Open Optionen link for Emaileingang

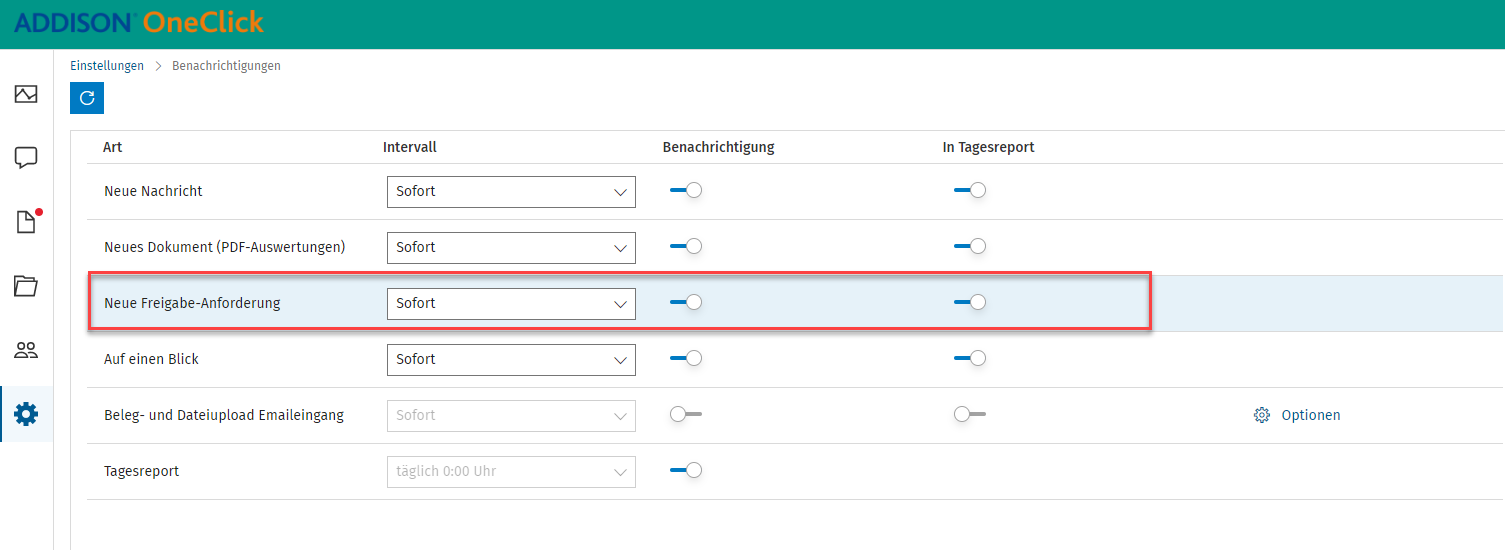pos(1311,415)
